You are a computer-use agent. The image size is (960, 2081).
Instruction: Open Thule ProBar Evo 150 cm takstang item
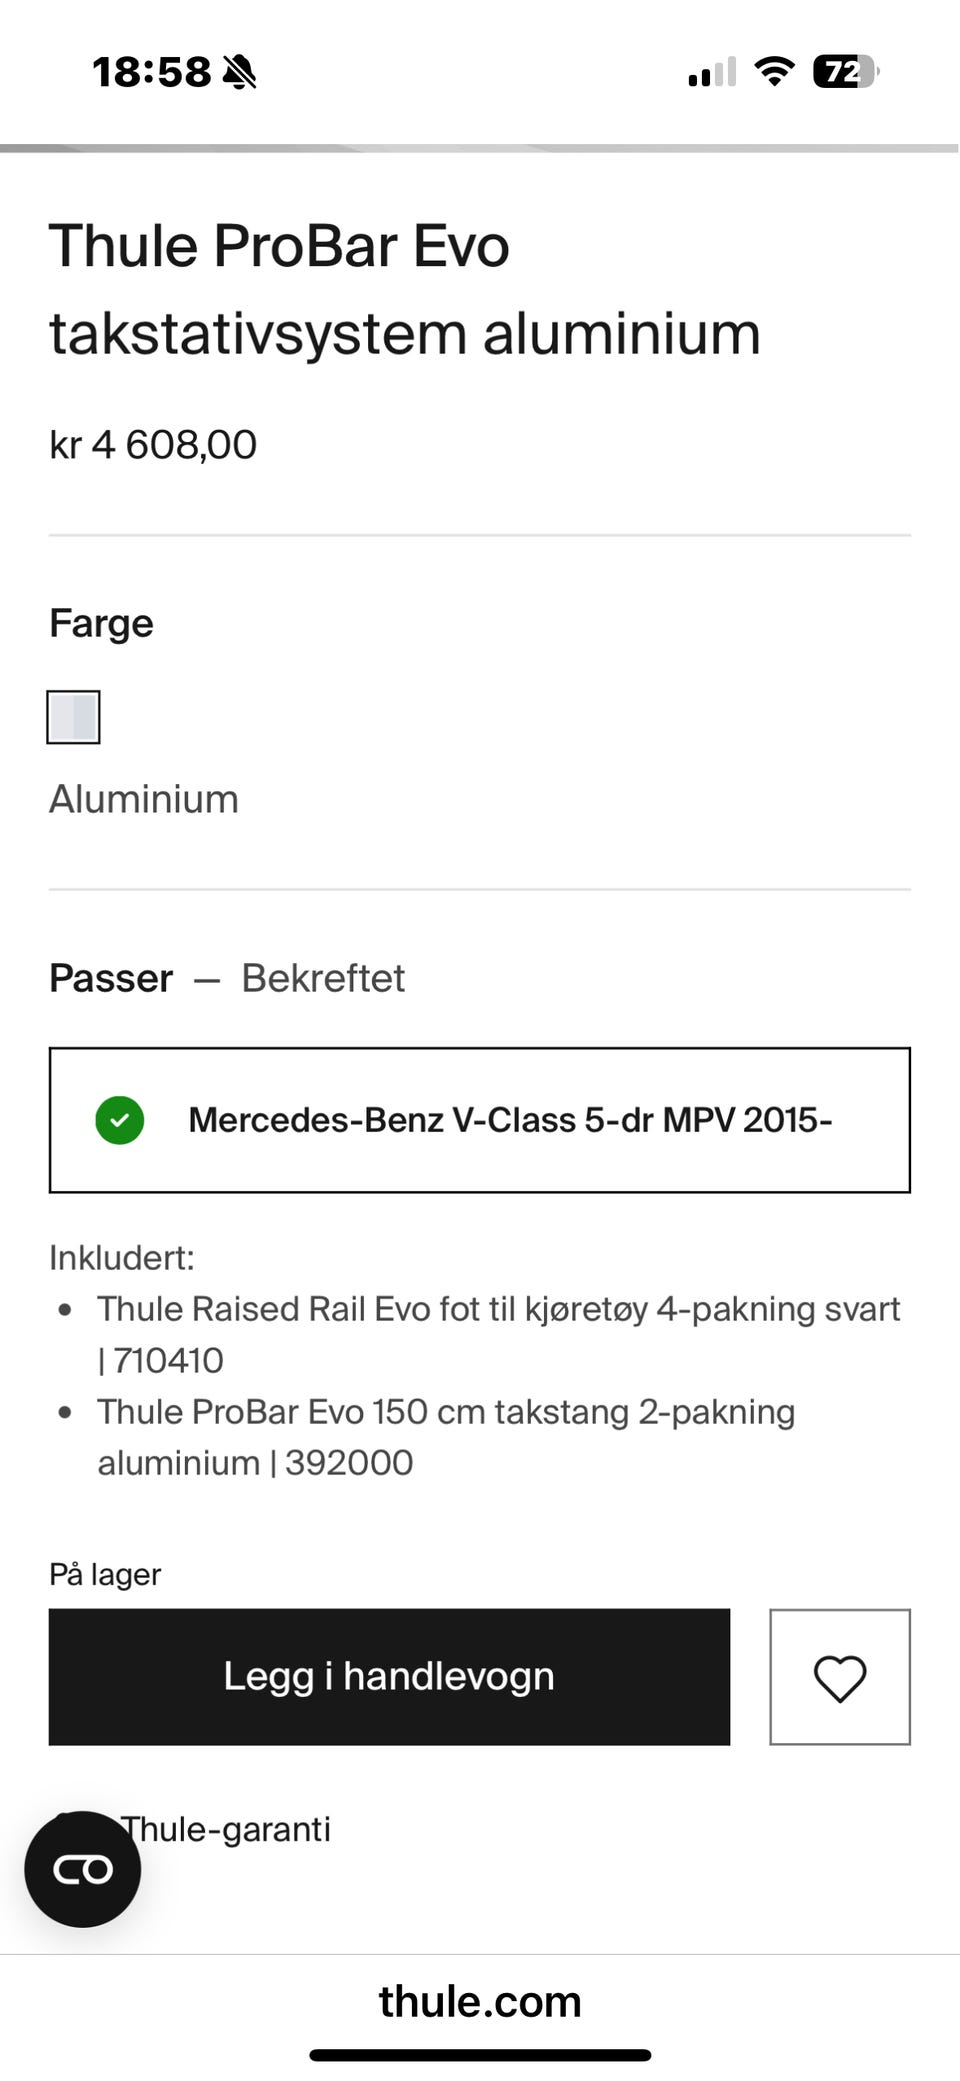pos(446,1437)
